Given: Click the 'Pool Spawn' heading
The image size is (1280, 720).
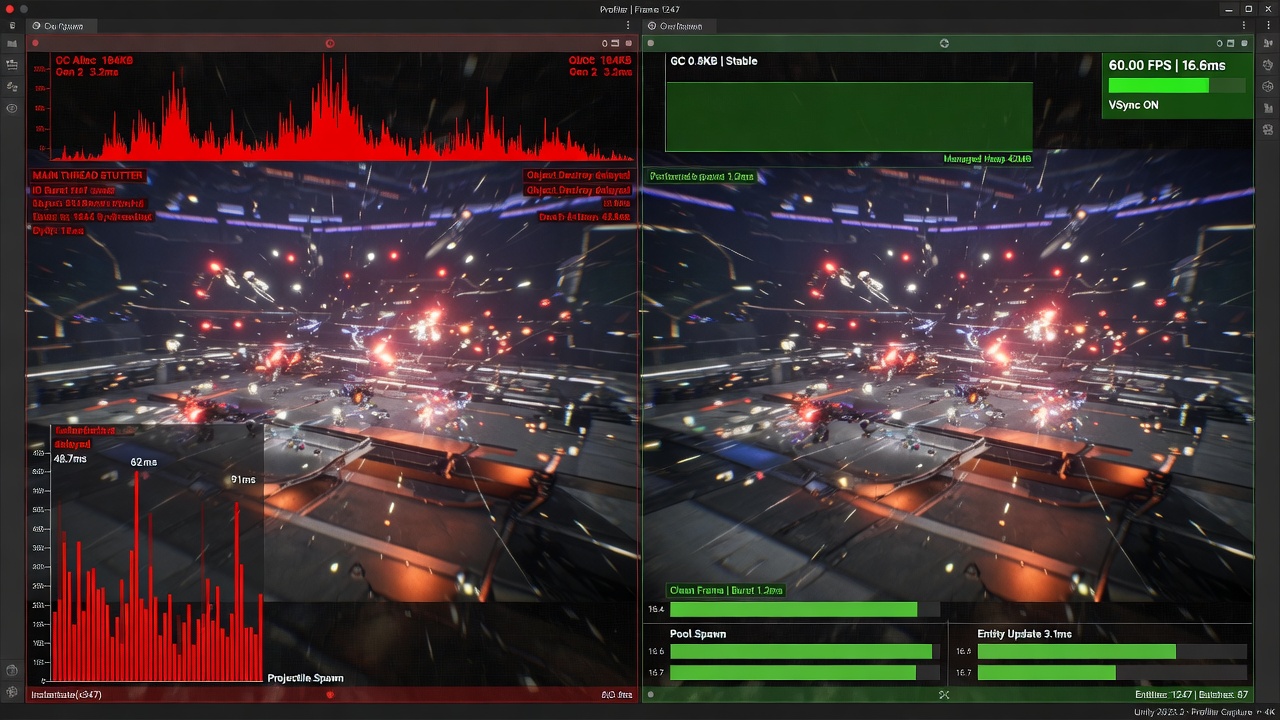Looking at the screenshot, I should 698,634.
